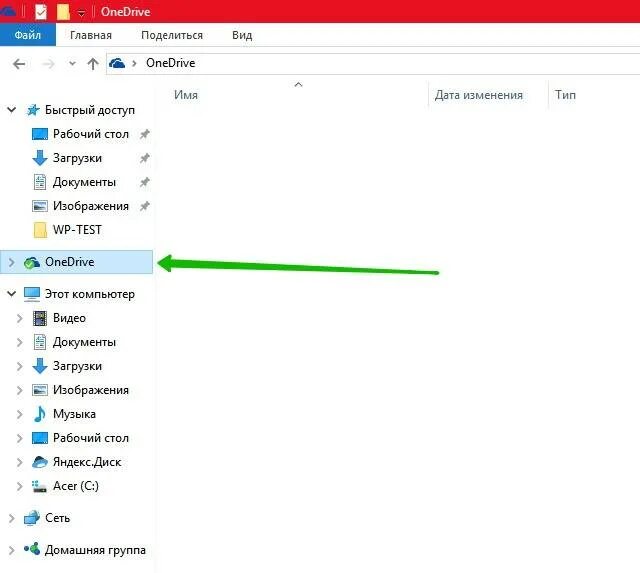Image resolution: width=640 pixels, height=573 pixels.
Task: Click the WP-TEST yellow folder icon
Action: coord(40,230)
